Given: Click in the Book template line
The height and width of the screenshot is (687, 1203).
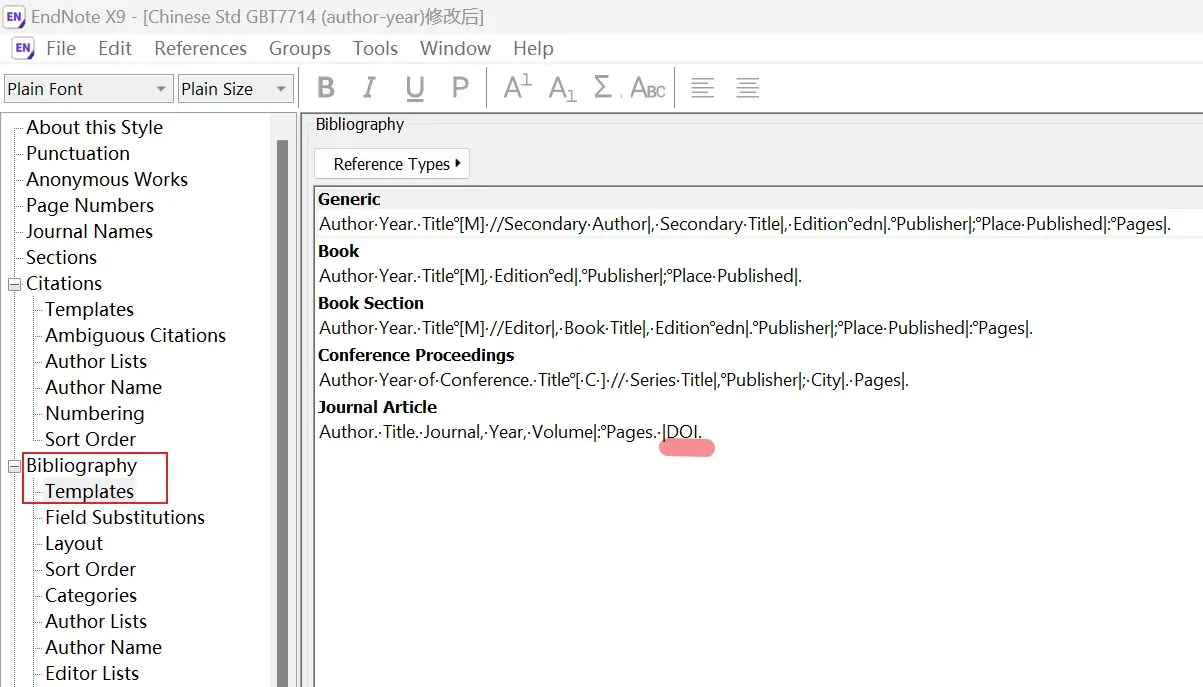Looking at the screenshot, I should pos(560,276).
